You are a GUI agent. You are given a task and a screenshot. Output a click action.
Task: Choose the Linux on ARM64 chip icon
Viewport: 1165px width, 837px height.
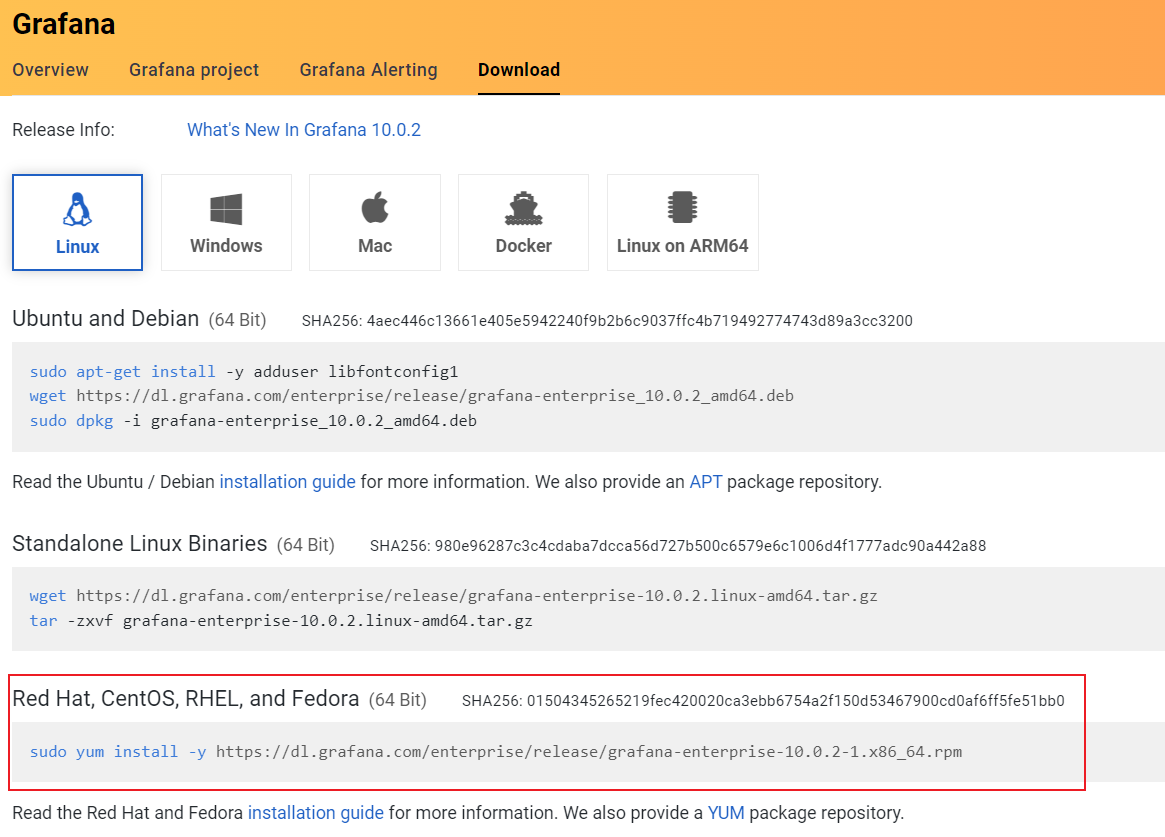coord(682,208)
